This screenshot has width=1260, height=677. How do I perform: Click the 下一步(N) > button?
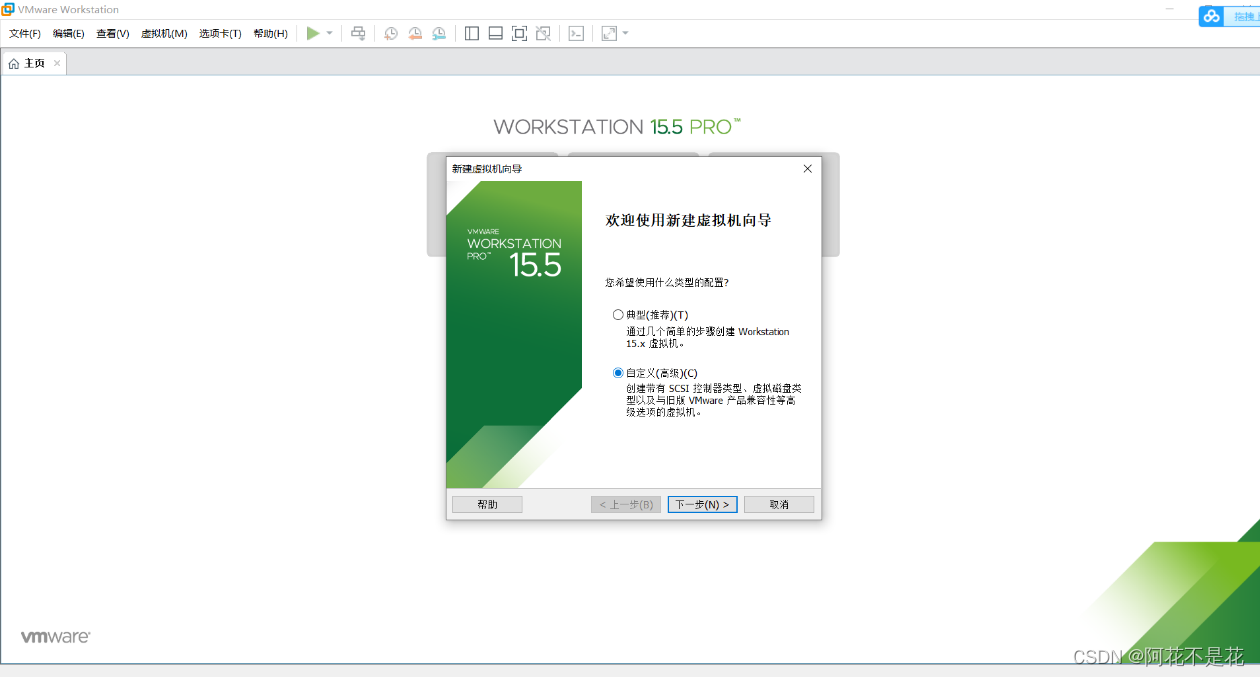pyautogui.click(x=703, y=505)
